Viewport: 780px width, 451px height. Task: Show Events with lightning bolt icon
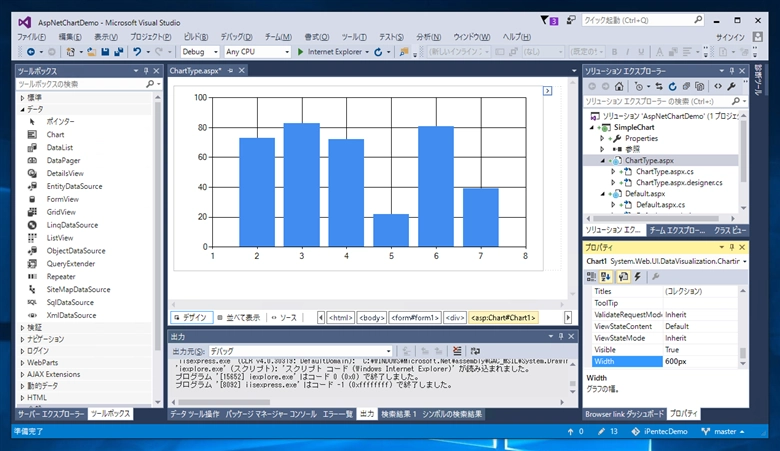[x=637, y=276]
